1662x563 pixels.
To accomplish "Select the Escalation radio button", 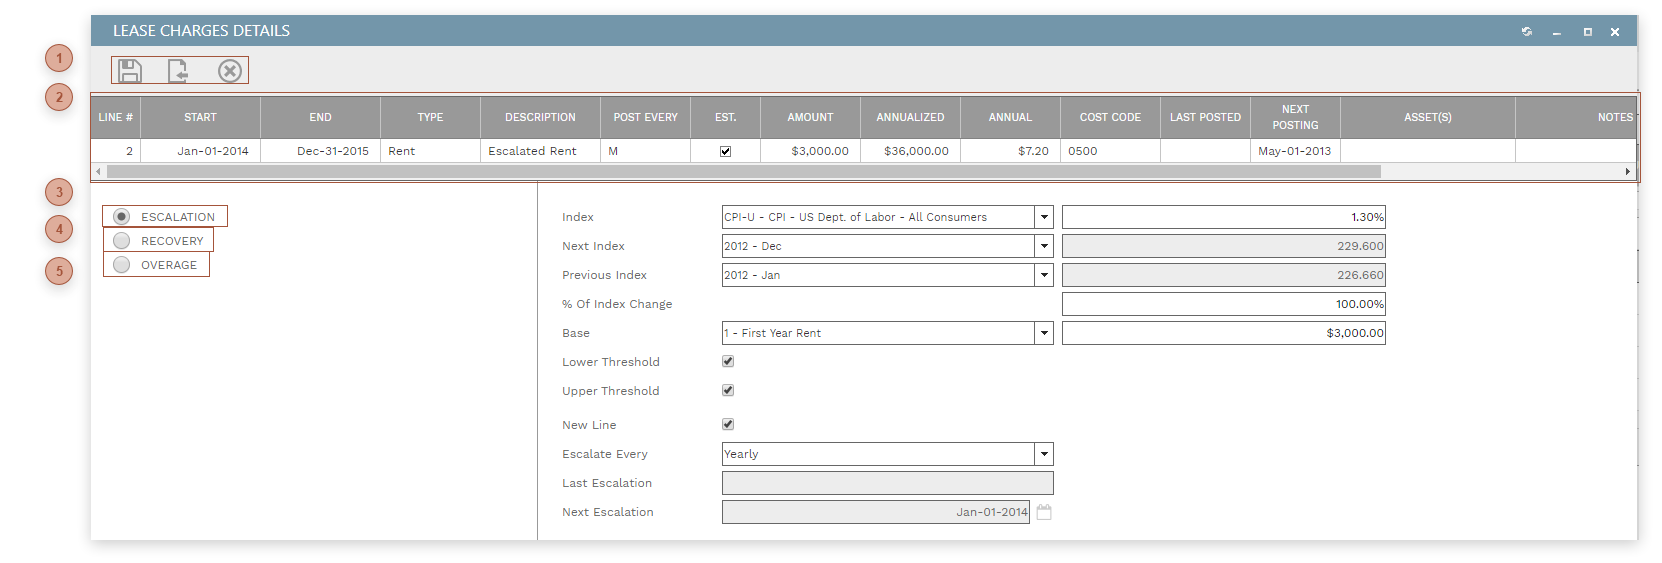I will (x=122, y=217).
